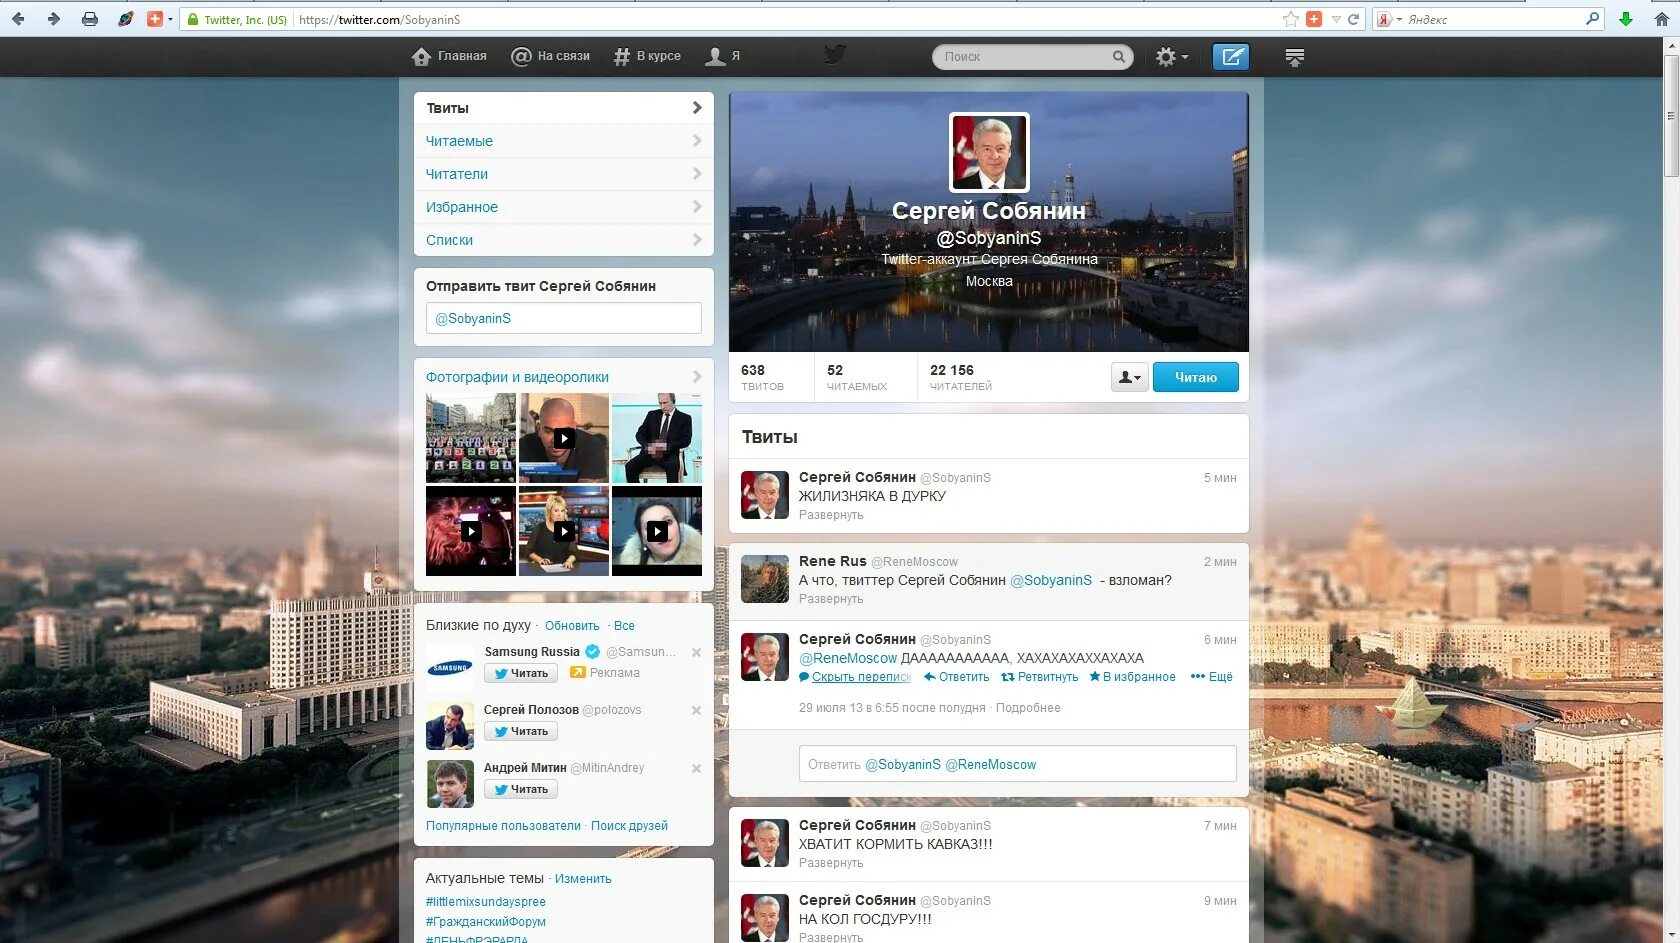Select Твиты in profile sidebar

(563, 108)
